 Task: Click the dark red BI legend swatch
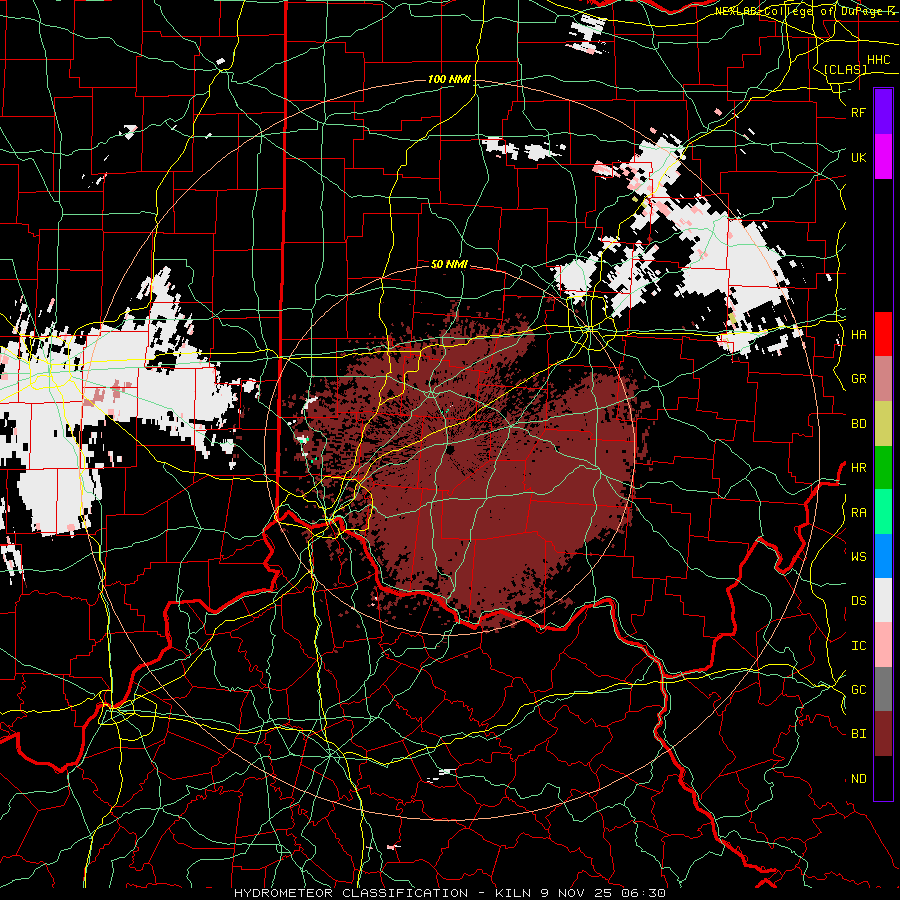pos(883,734)
